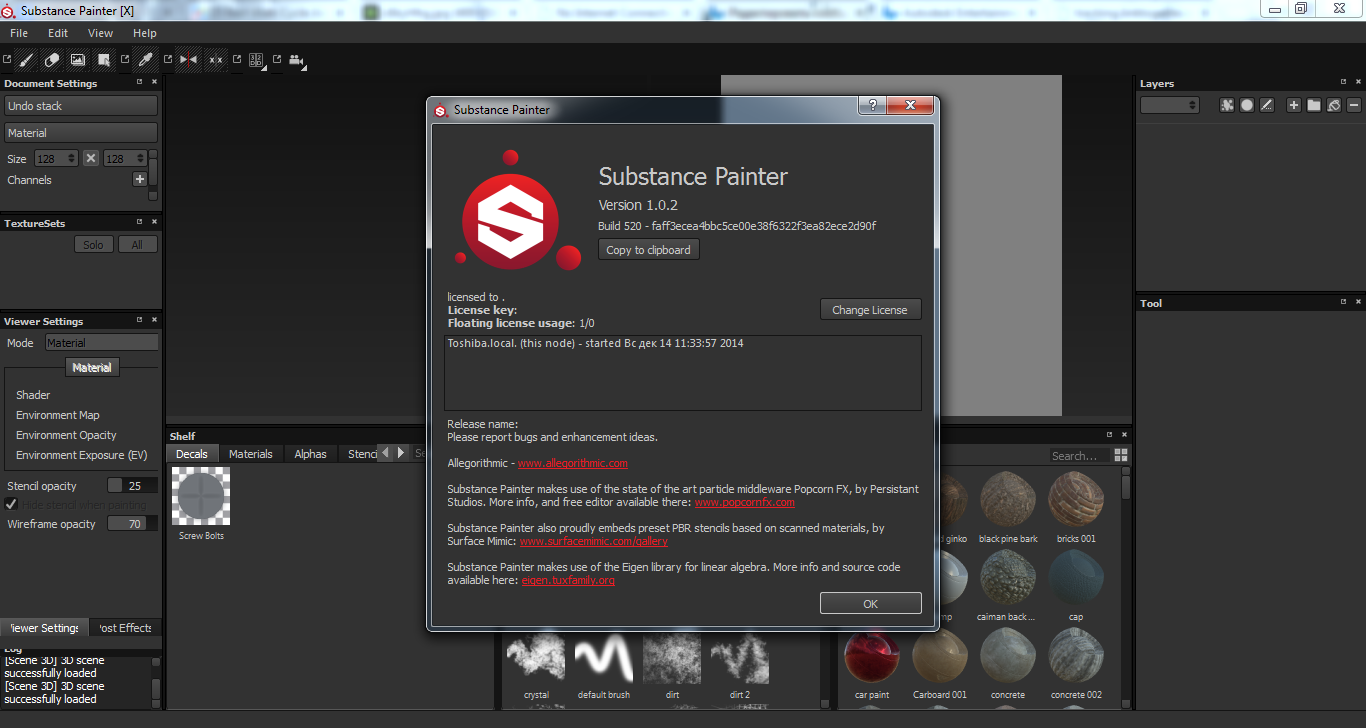Toggle the Solo button in TextureSets

93,244
